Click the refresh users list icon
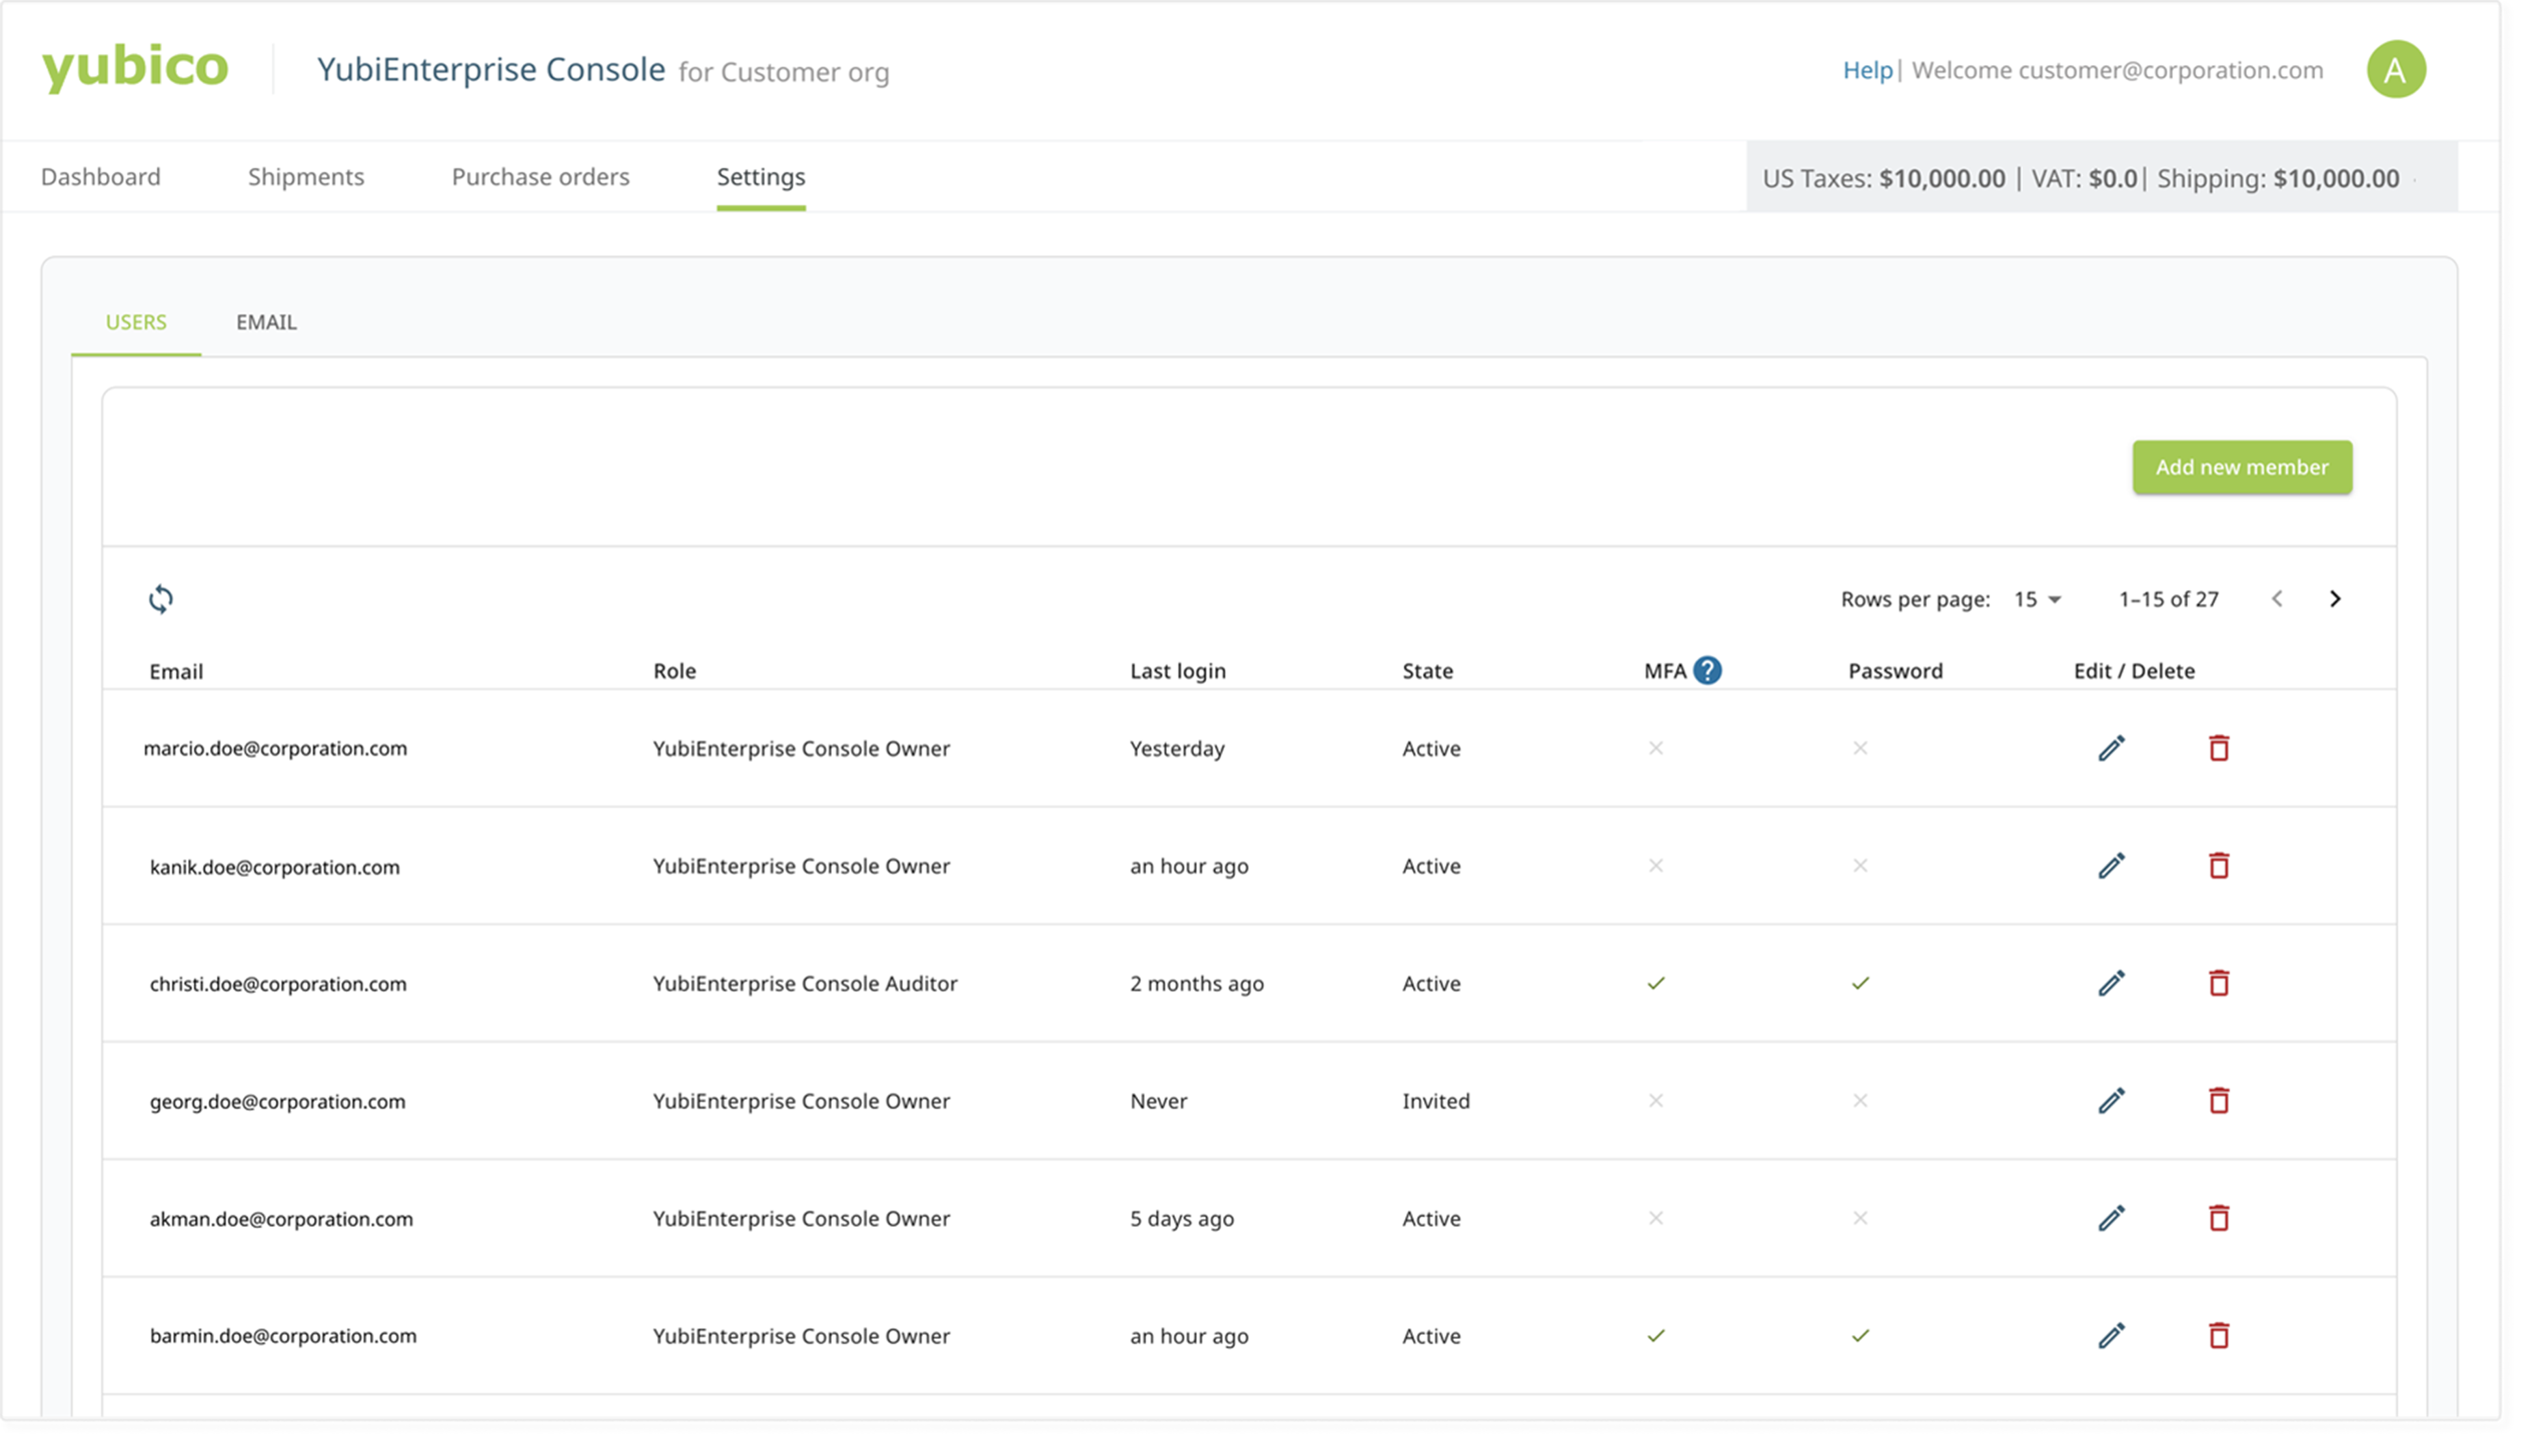This screenshot has height=1456, width=2532. [161, 599]
